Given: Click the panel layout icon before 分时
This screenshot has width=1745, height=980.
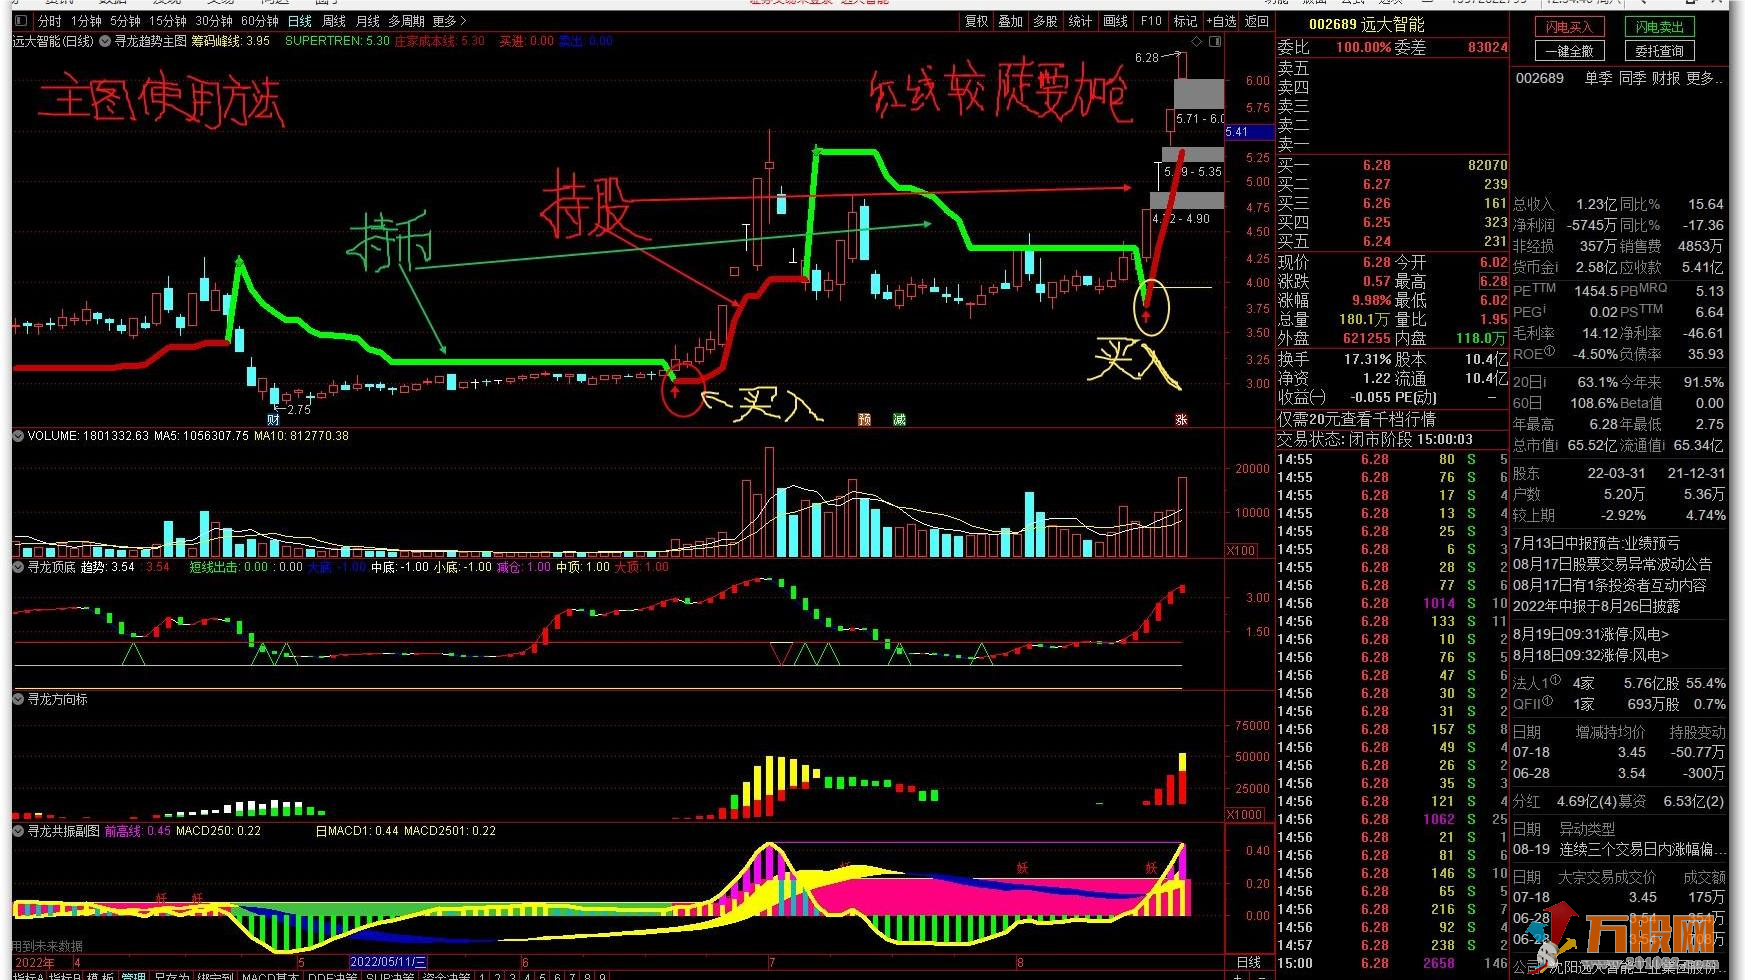Looking at the screenshot, I should pyautogui.click(x=21, y=21).
